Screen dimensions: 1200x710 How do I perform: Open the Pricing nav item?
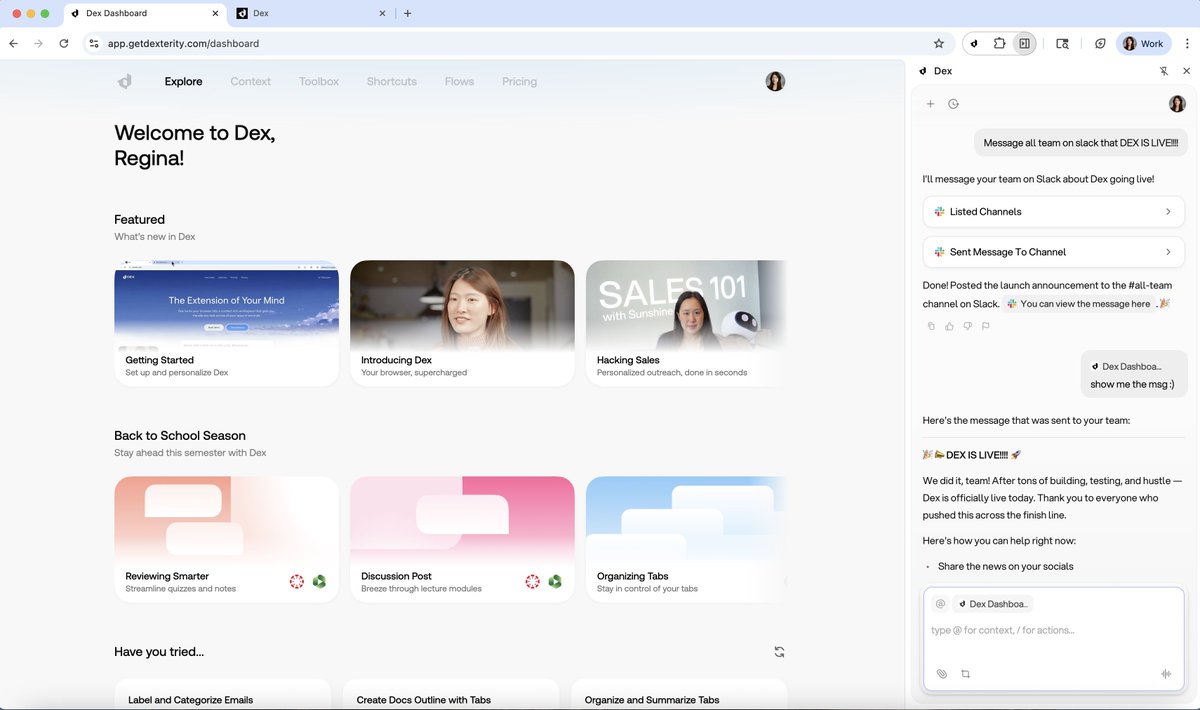(519, 82)
